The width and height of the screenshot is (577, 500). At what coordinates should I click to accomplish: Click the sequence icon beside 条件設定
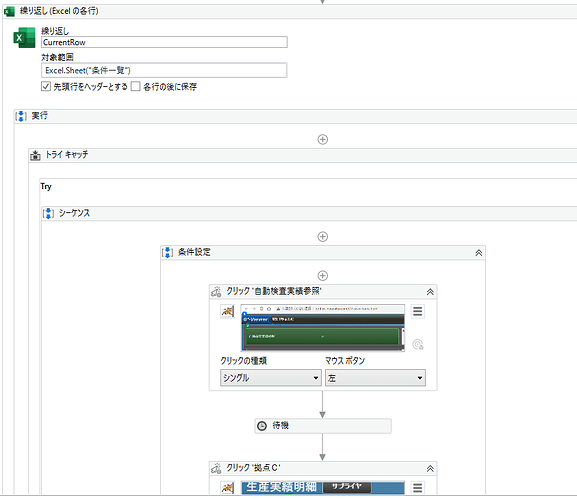(x=167, y=252)
